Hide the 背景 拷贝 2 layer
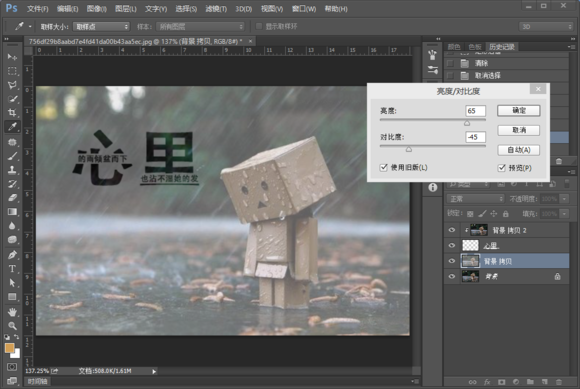 coord(452,230)
